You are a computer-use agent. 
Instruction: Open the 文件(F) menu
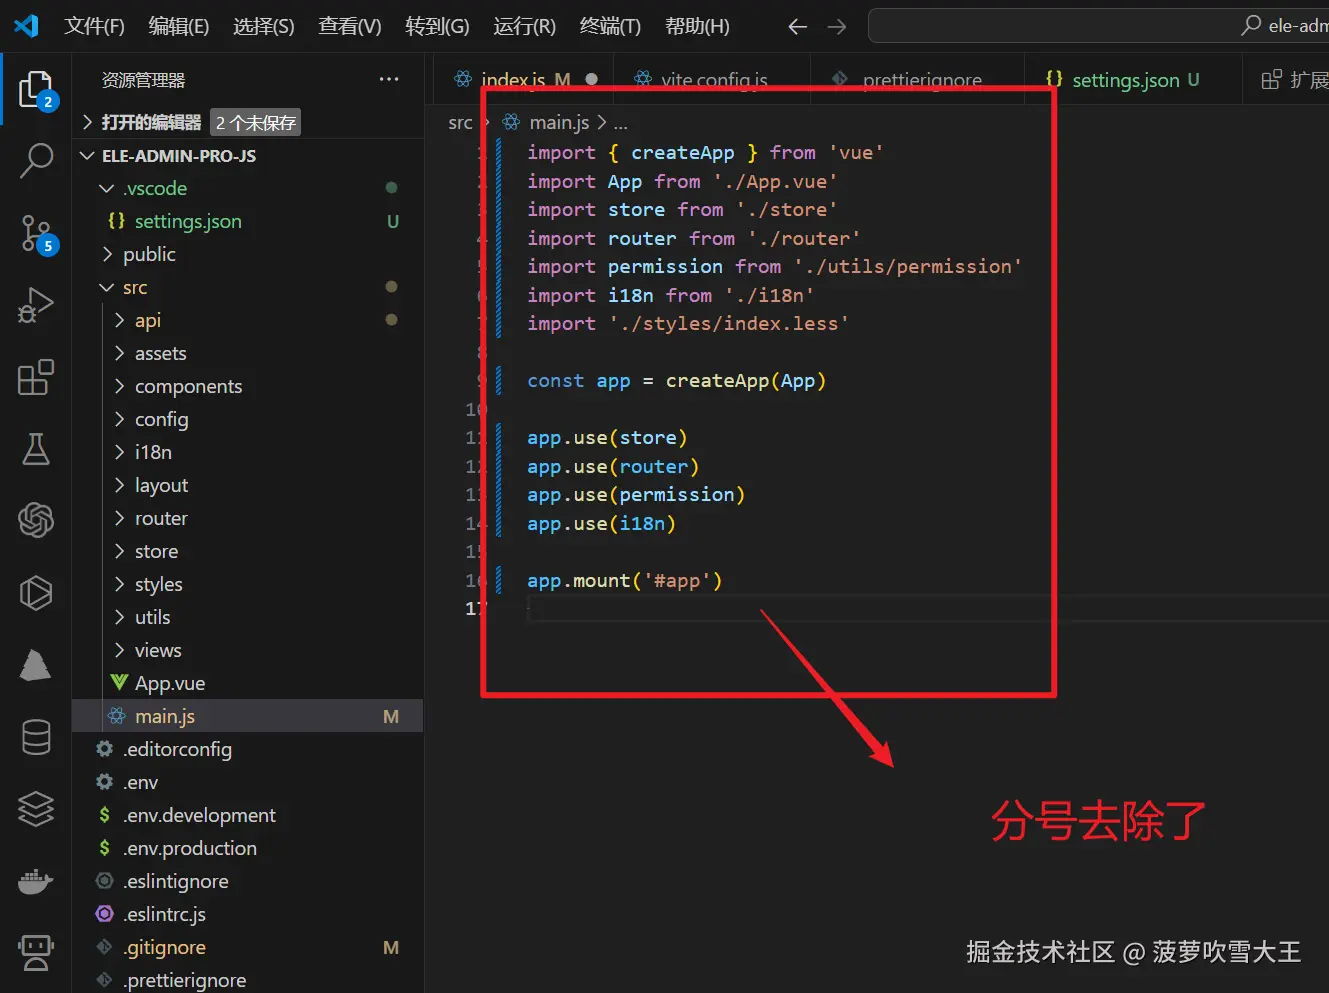click(94, 26)
